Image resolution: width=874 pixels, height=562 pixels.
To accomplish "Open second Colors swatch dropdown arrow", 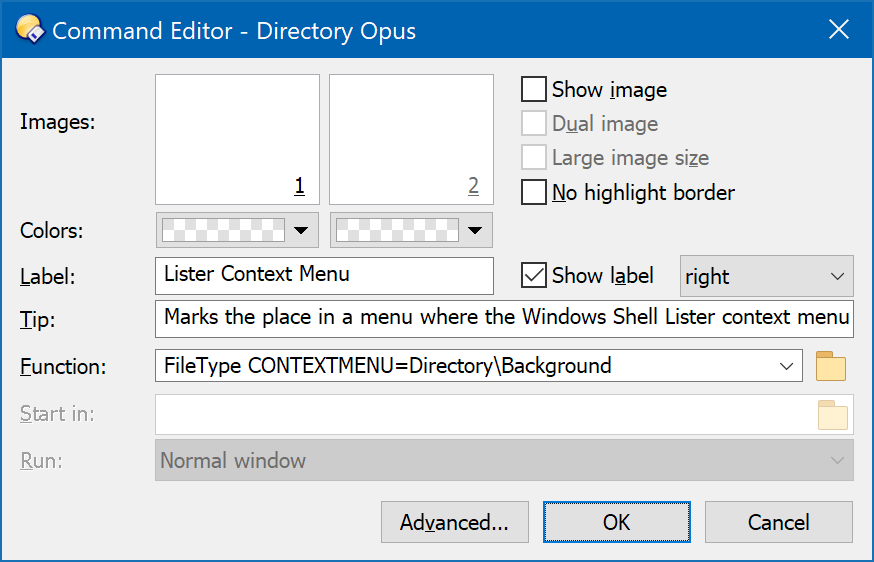I will [x=475, y=230].
